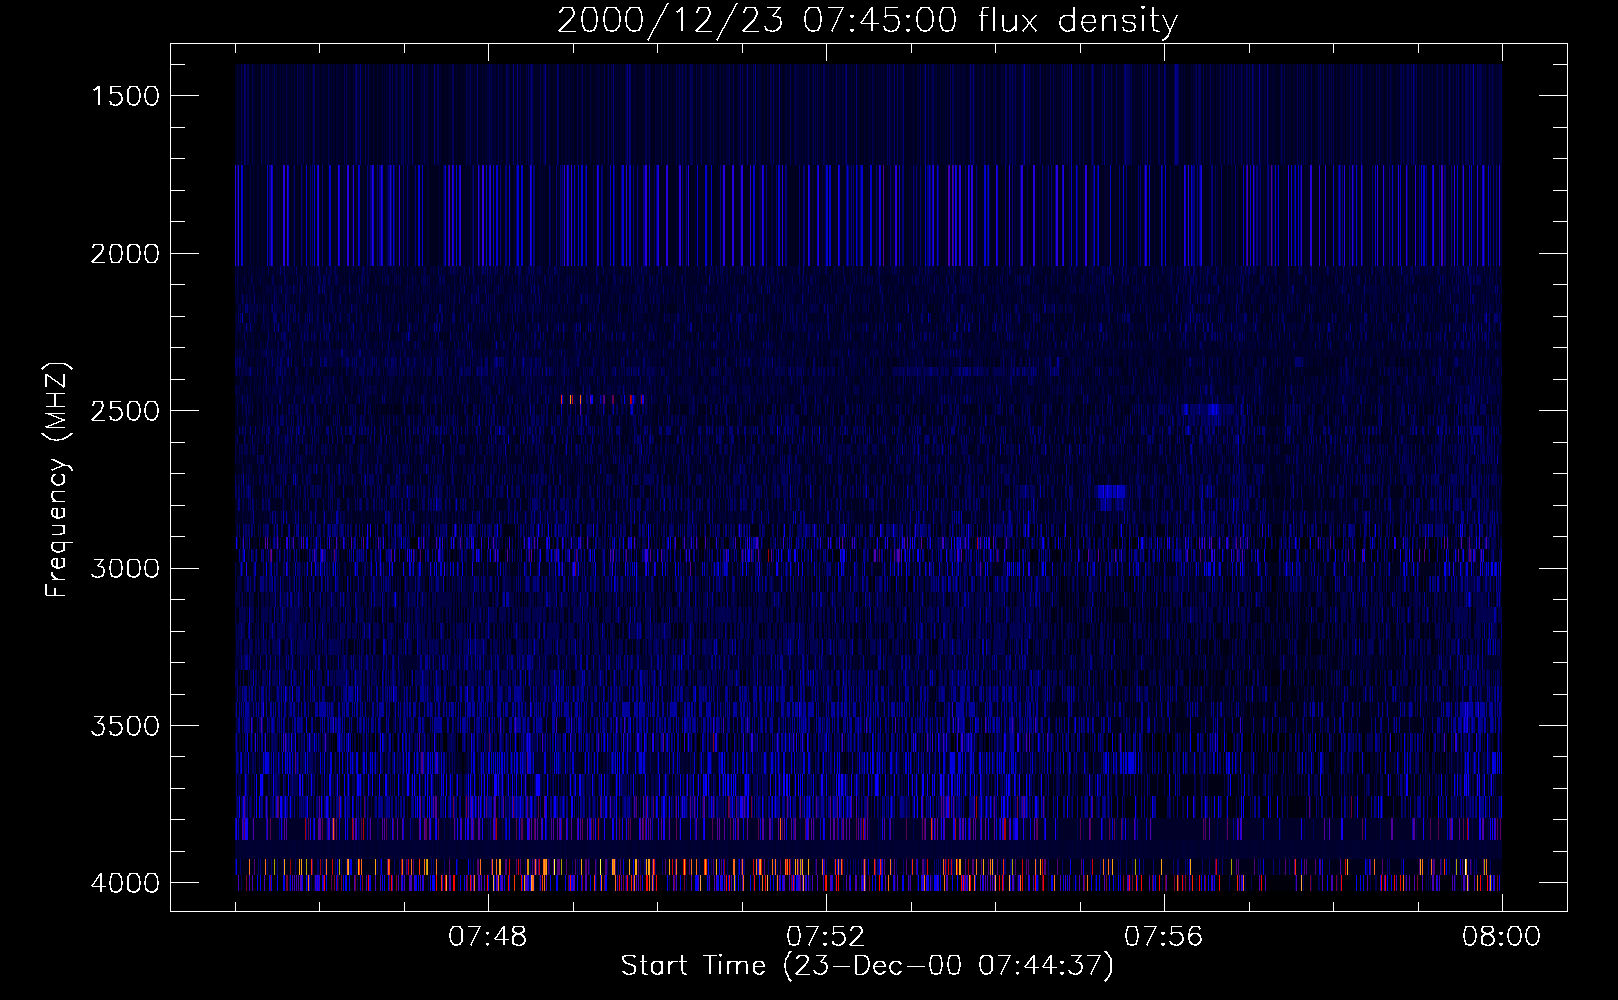Click the 3500 frequency tick label
Screen dimensions: 1618x1000
pyautogui.click(x=125, y=726)
